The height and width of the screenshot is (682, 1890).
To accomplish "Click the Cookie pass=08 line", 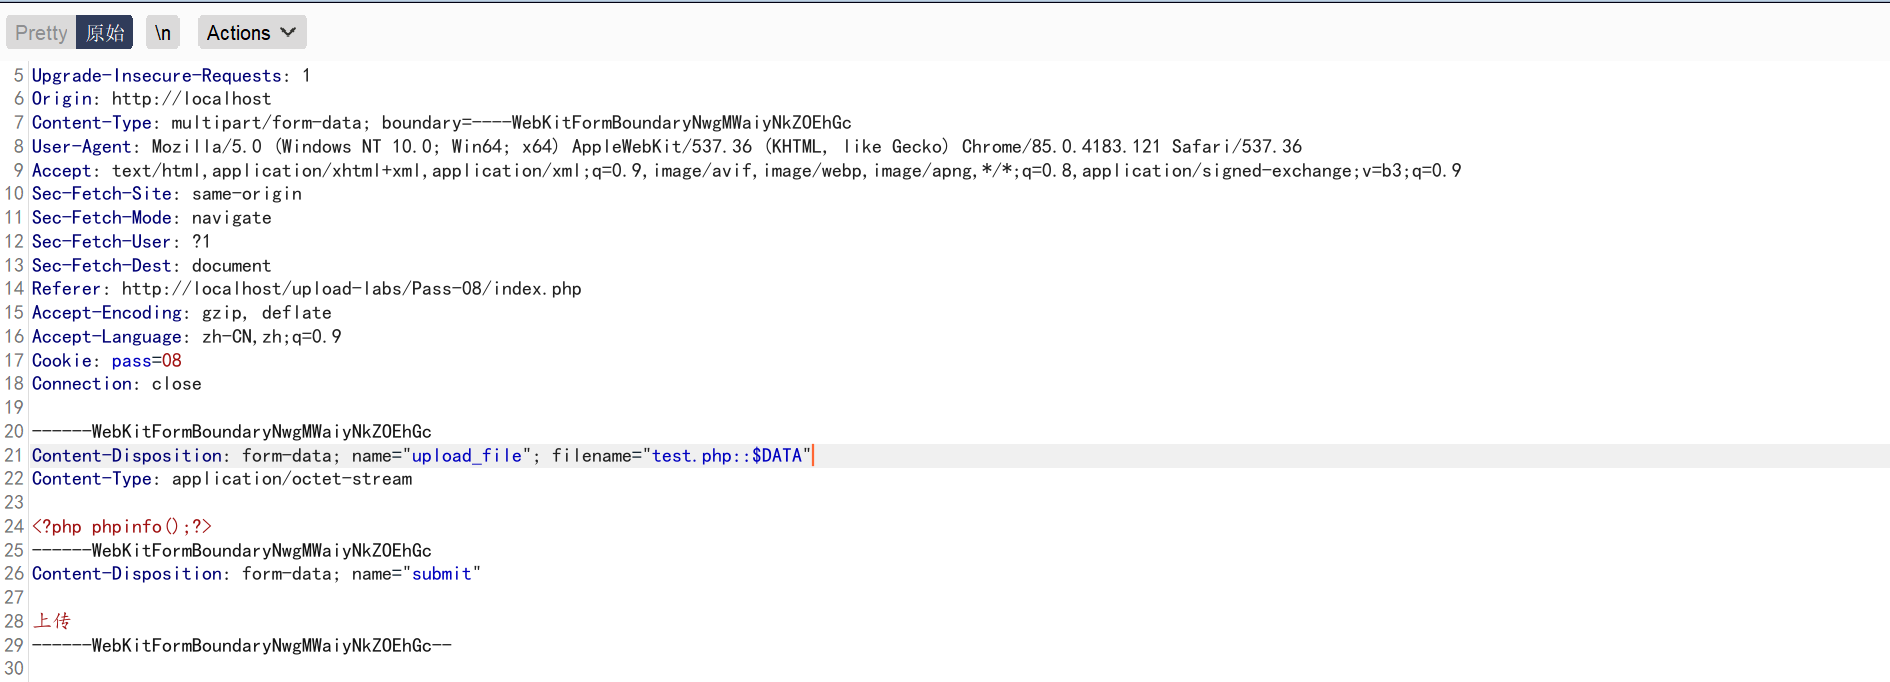I will pos(107,361).
